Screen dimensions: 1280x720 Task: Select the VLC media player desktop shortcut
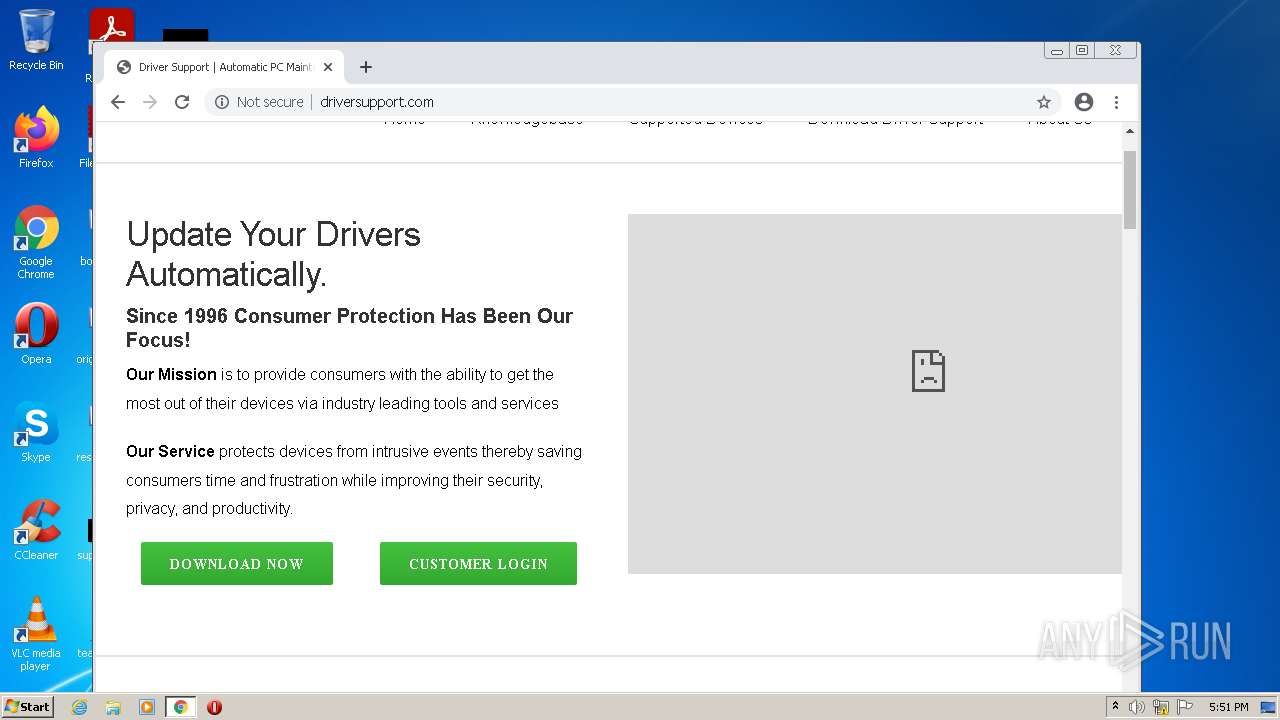pyautogui.click(x=36, y=634)
